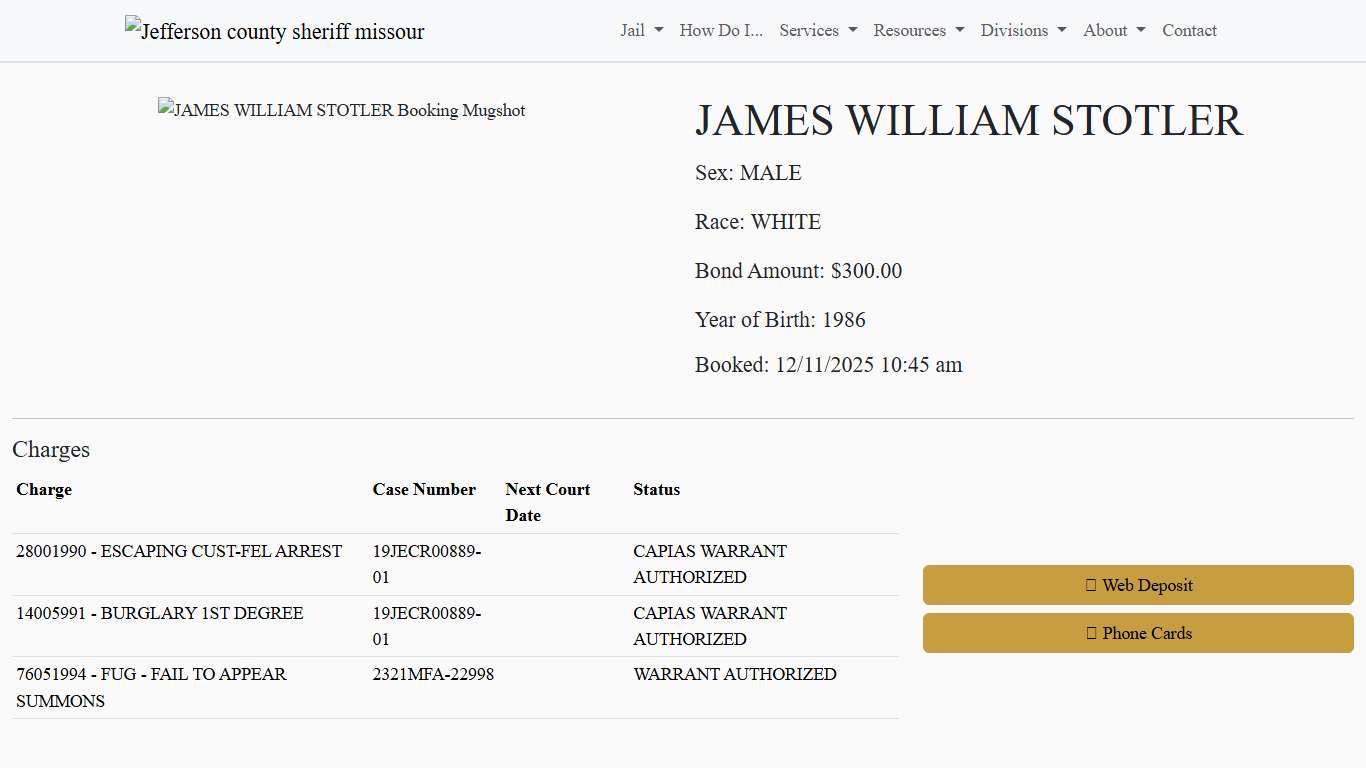Click the broken mugshot image placeholder
Viewport: 1366px width, 768px height.
coord(340,110)
